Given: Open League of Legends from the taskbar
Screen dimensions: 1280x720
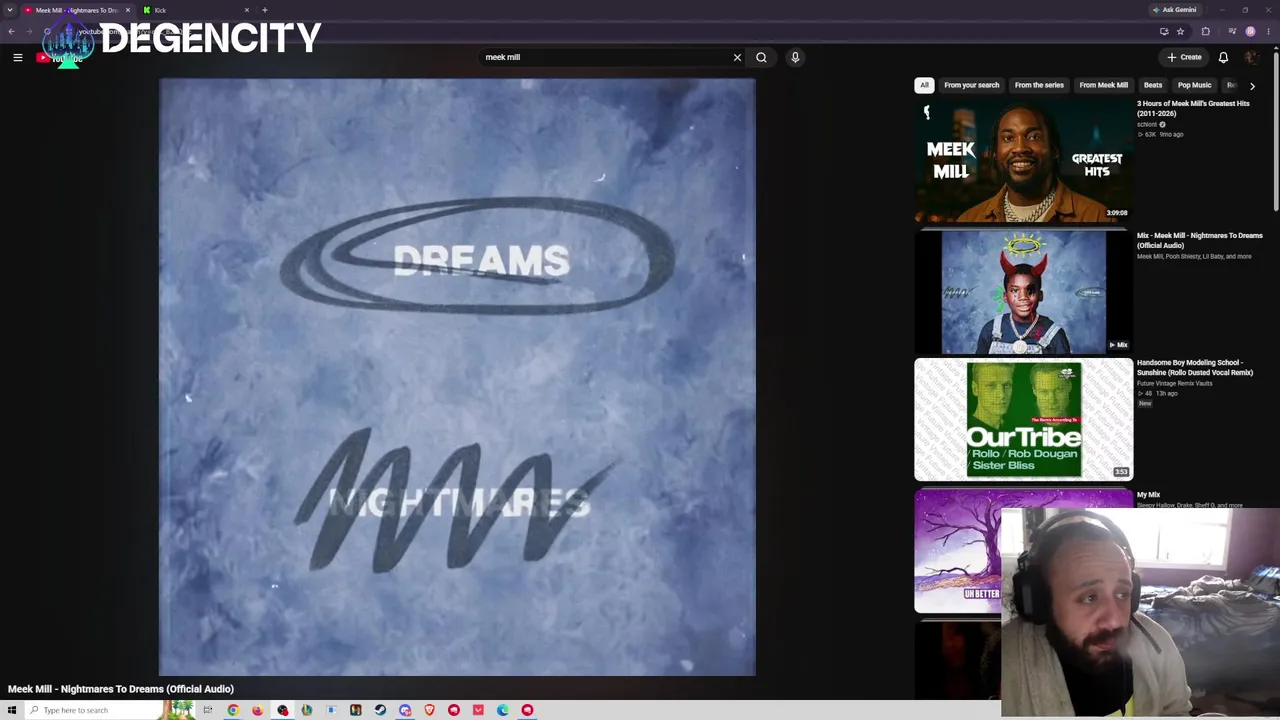Looking at the screenshot, I should pos(307,710).
